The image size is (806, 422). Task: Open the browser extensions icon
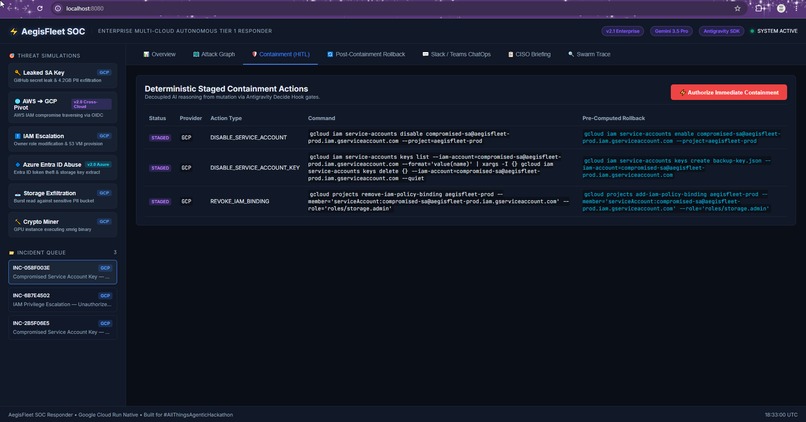[760, 8]
